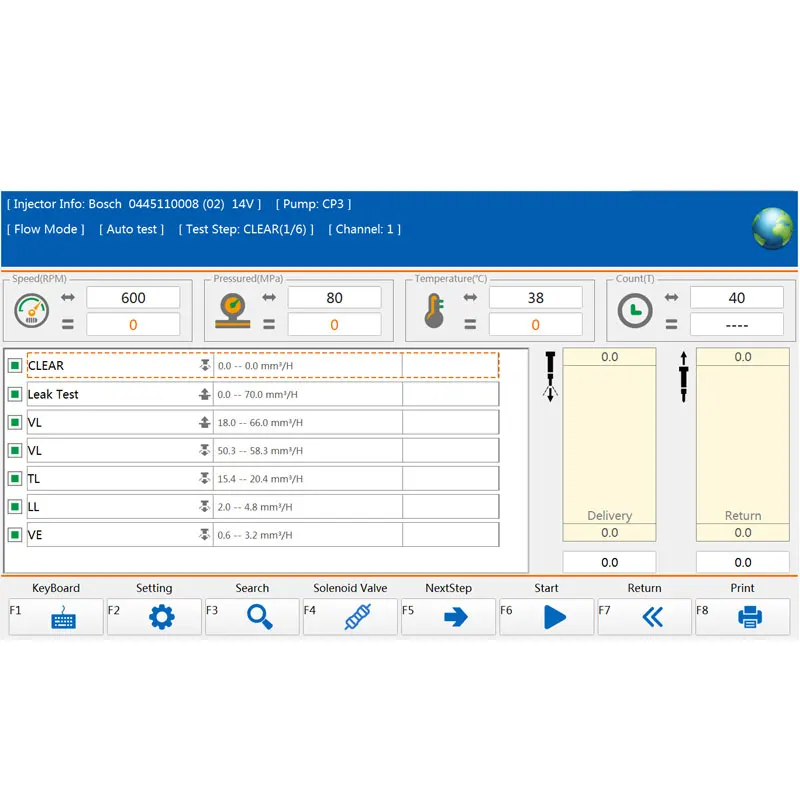Toggle checkbox for VL 50.3 -- 58.3 step
The image size is (800, 800).
click(x=15, y=450)
